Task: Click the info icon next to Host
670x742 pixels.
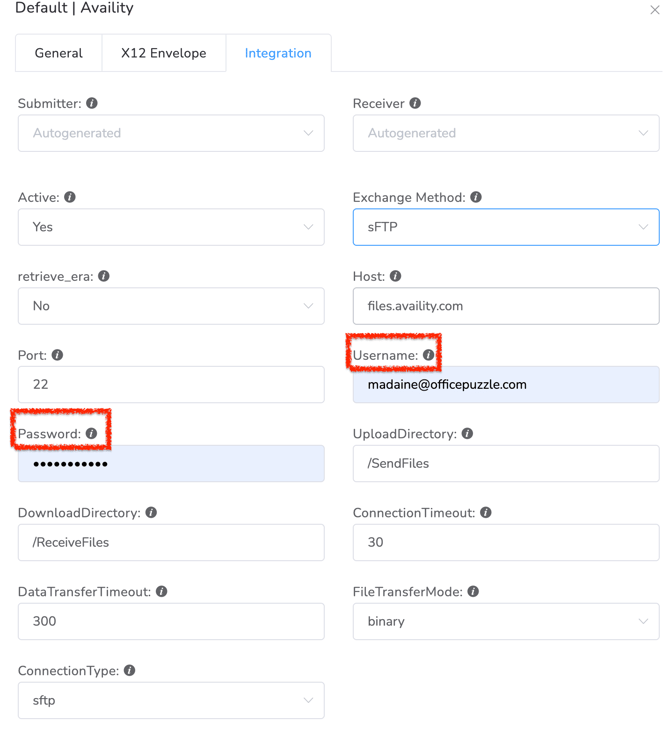Action: [x=395, y=276]
